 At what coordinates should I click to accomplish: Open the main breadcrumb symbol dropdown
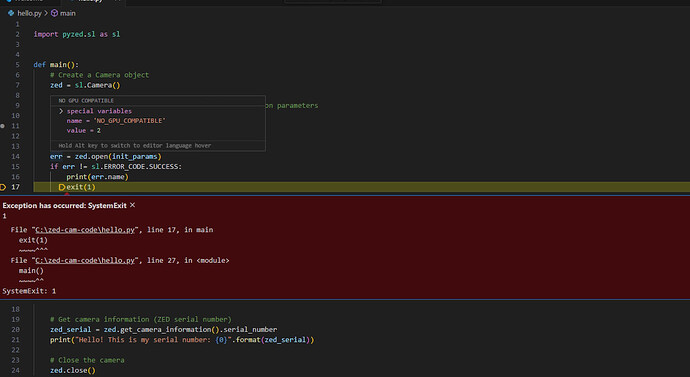click(67, 13)
